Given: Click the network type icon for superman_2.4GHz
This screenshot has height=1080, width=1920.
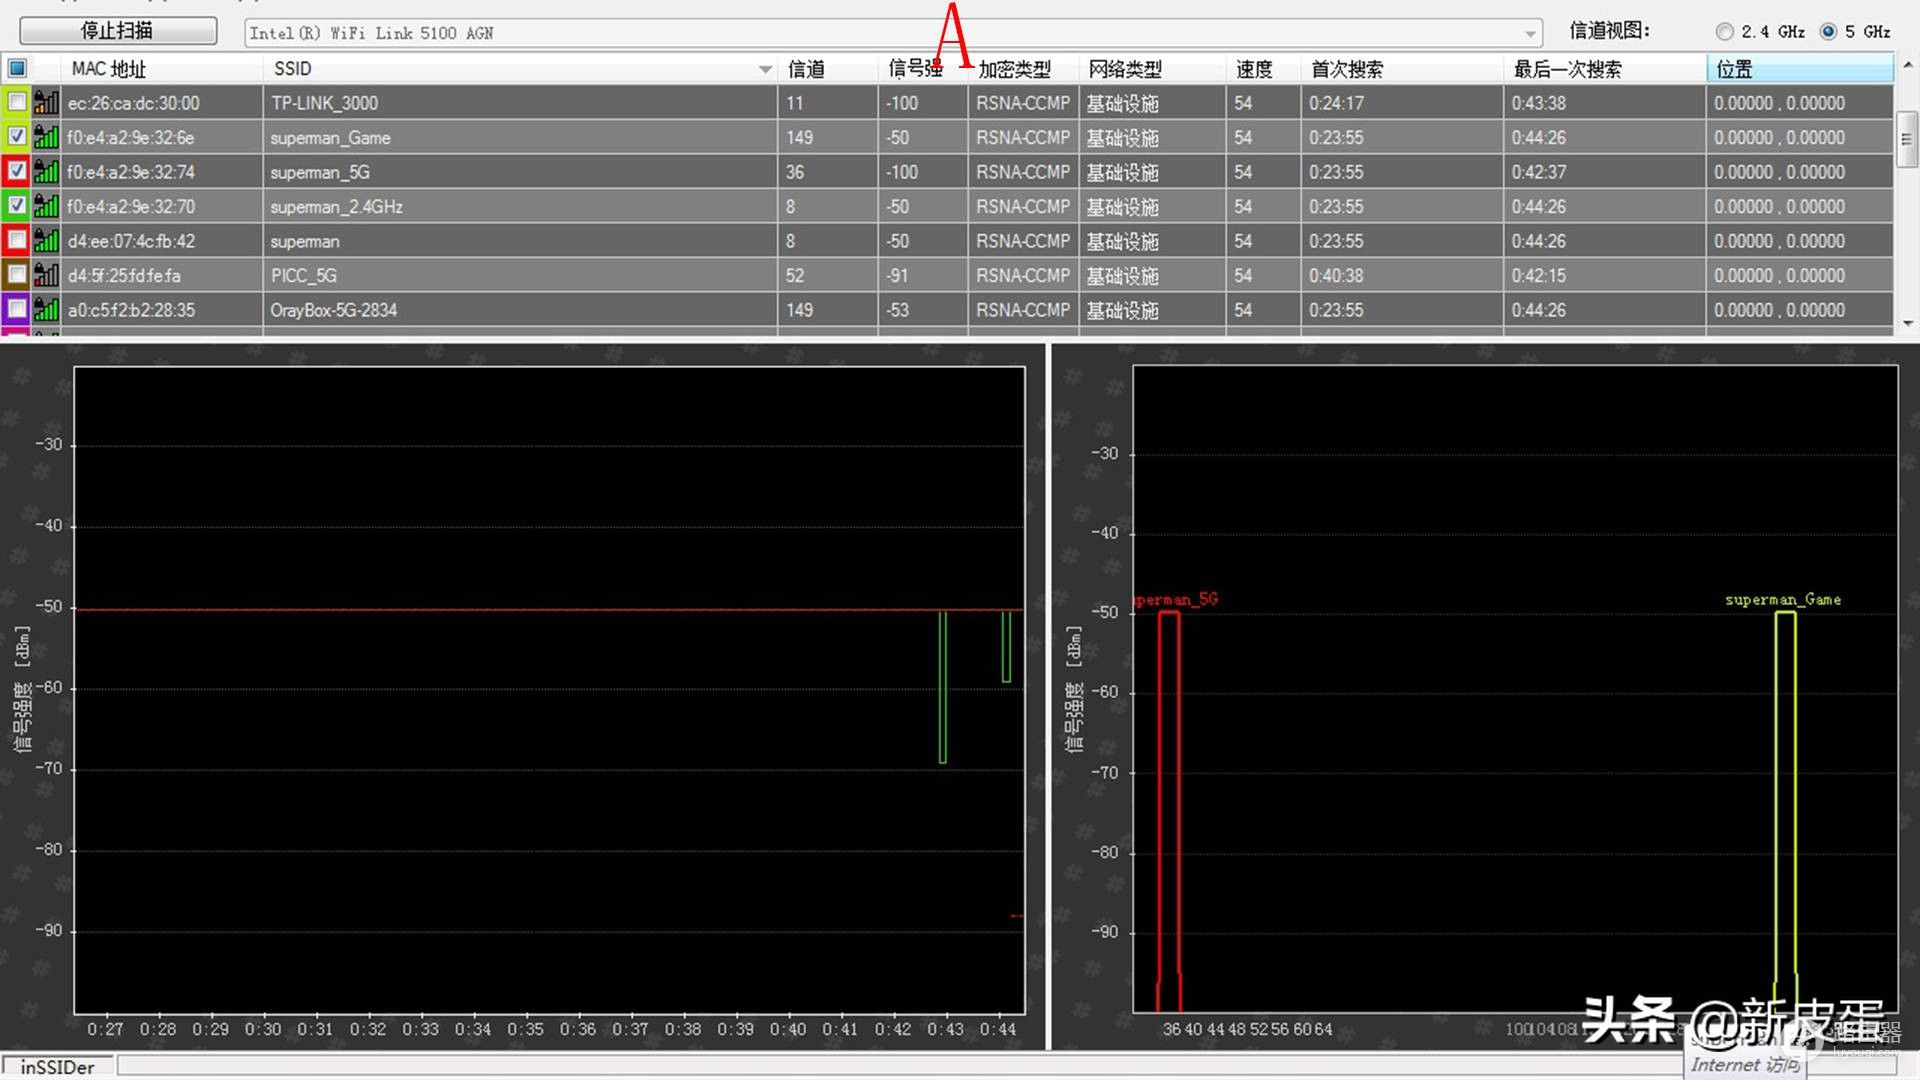Looking at the screenshot, I should (x=46, y=206).
